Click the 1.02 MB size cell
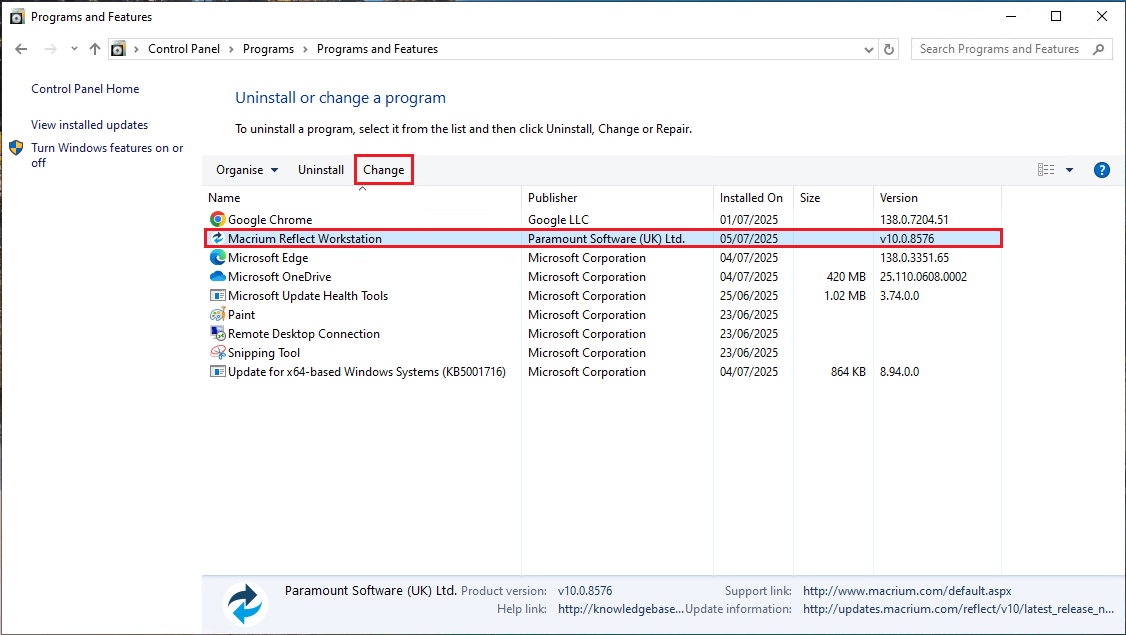Image resolution: width=1126 pixels, height=635 pixels. [x=844, y=296]
